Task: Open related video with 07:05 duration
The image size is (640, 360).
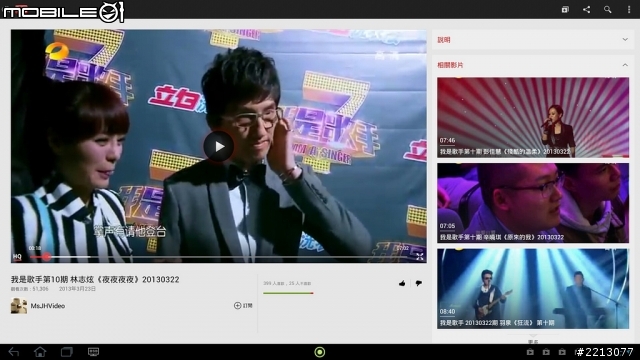Action: 533,203
